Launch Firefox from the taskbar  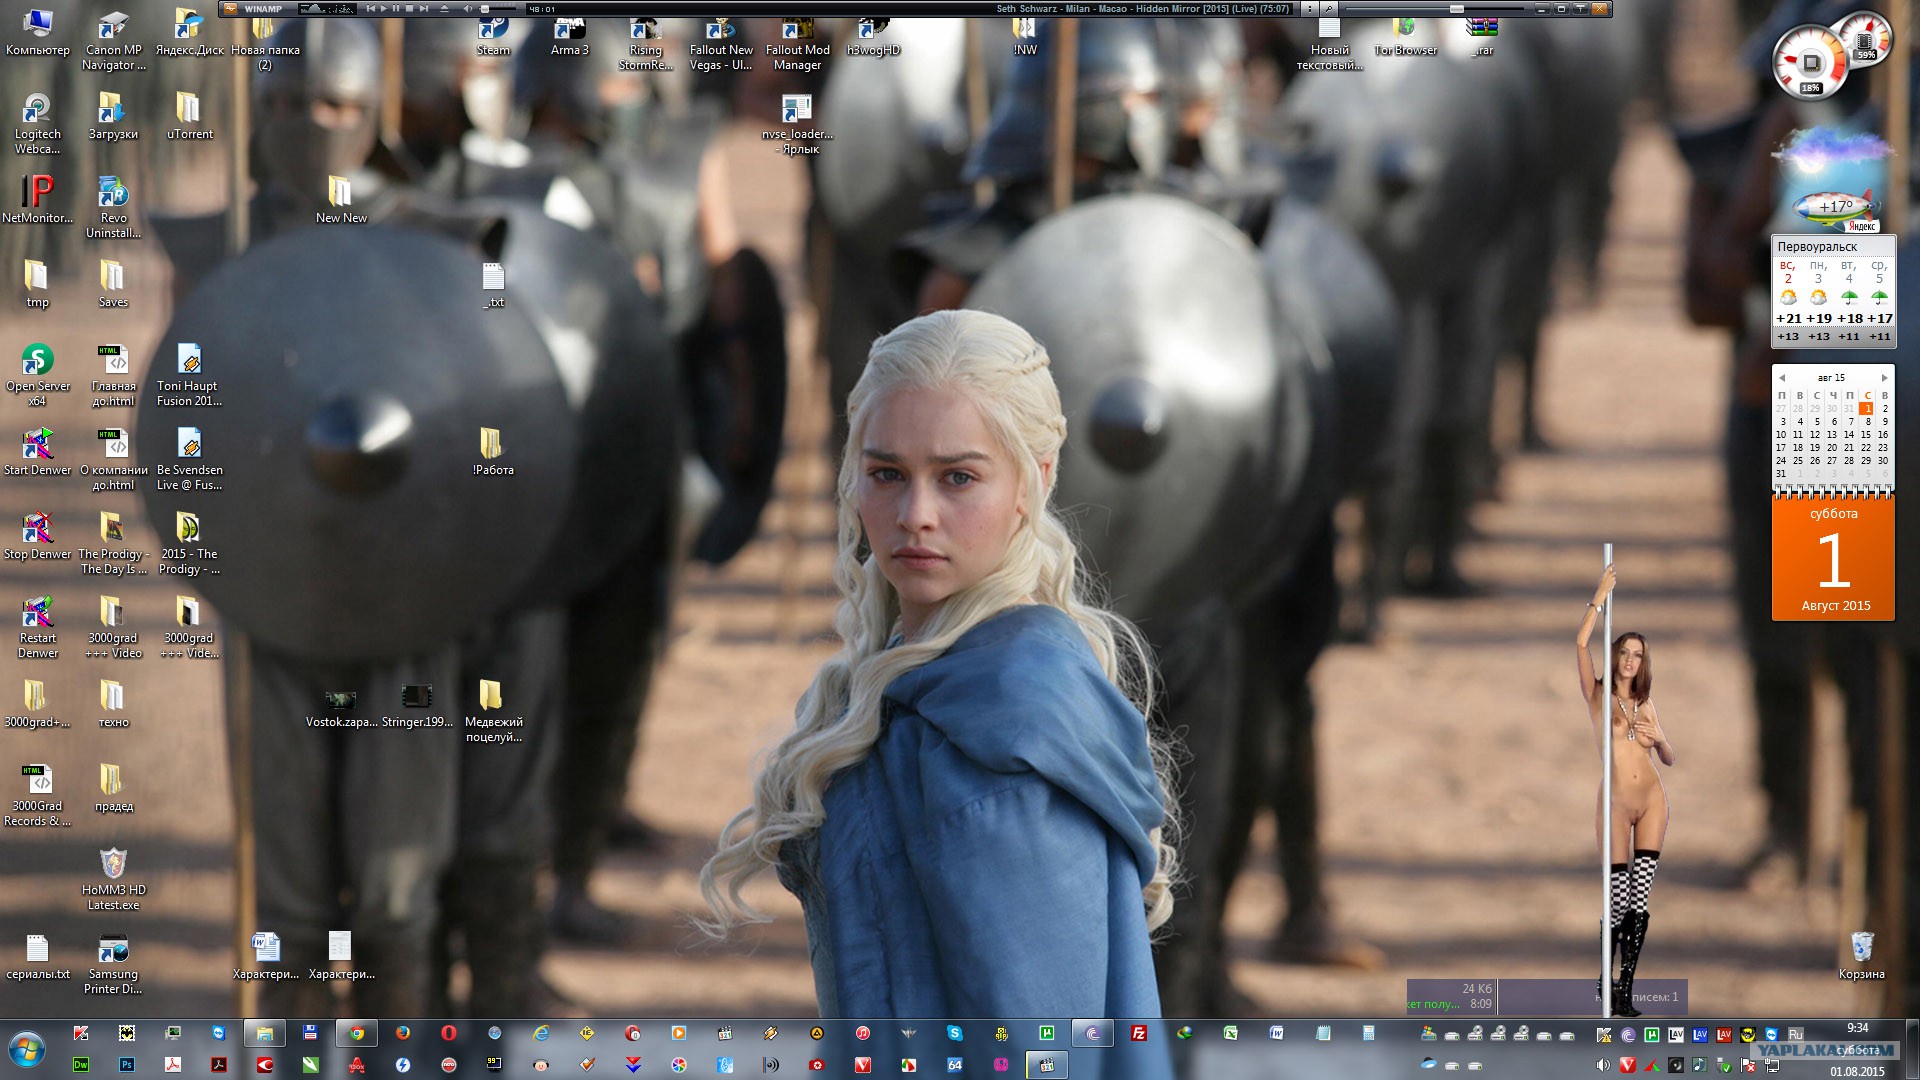point(403,1033)
